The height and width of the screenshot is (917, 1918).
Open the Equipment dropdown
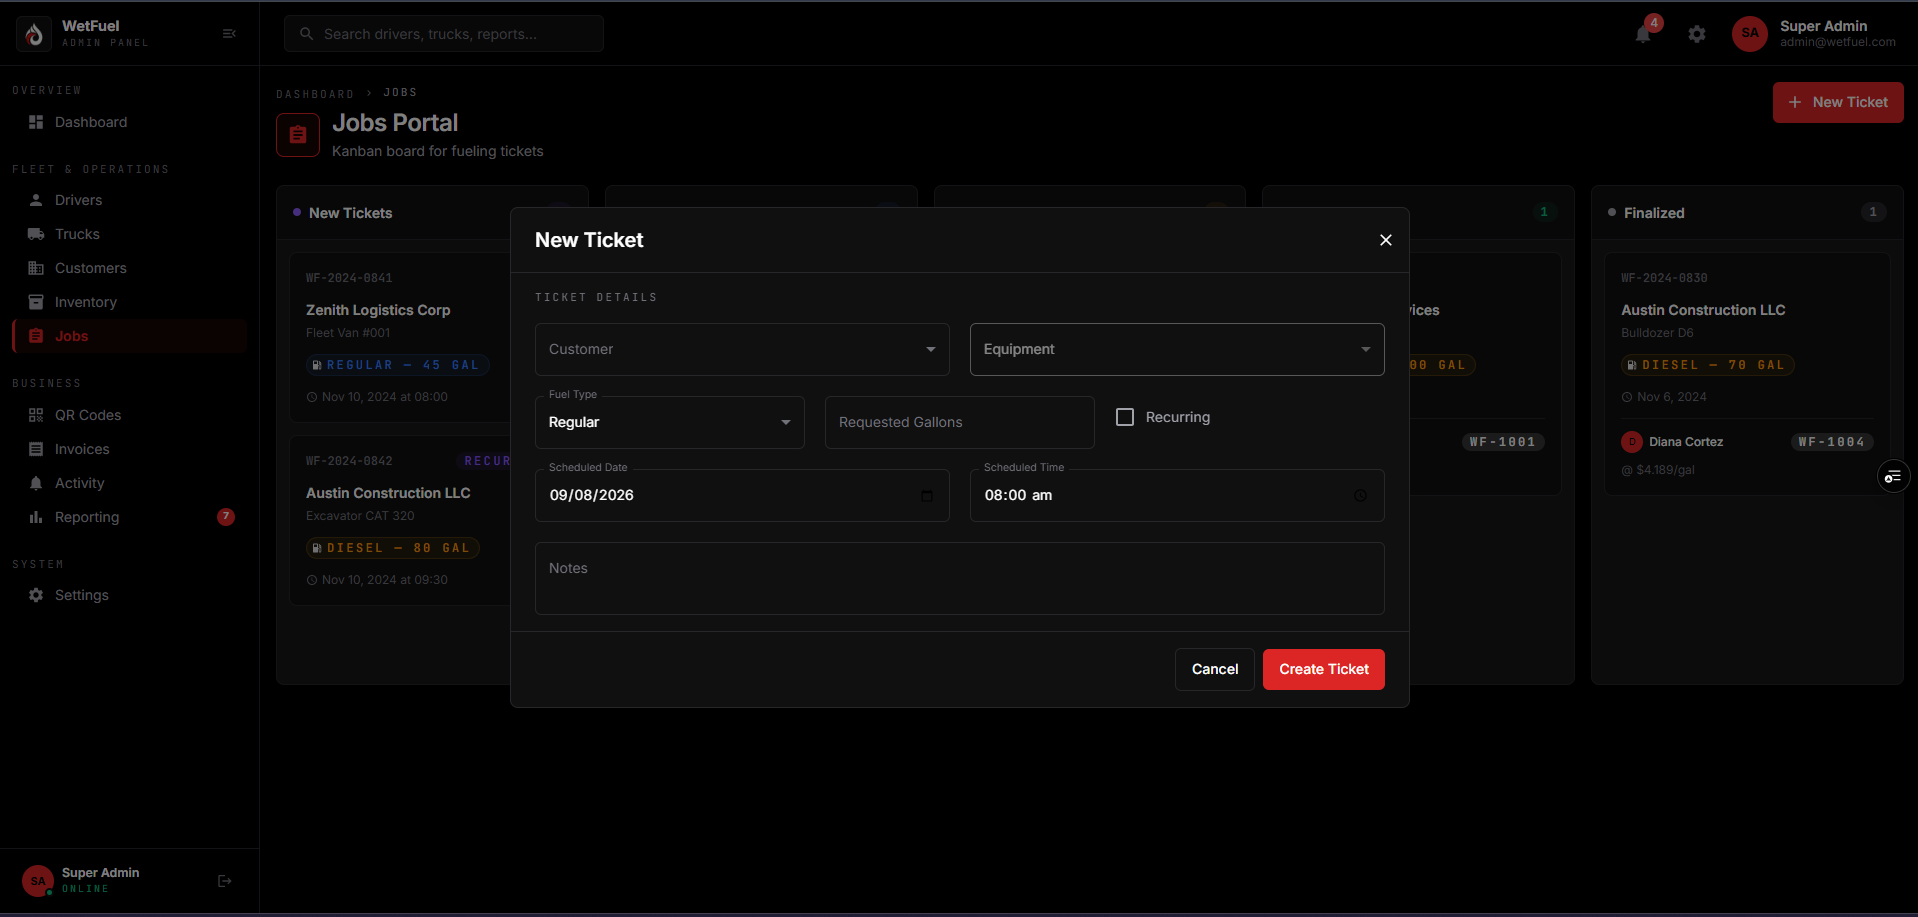point(1177,349)
